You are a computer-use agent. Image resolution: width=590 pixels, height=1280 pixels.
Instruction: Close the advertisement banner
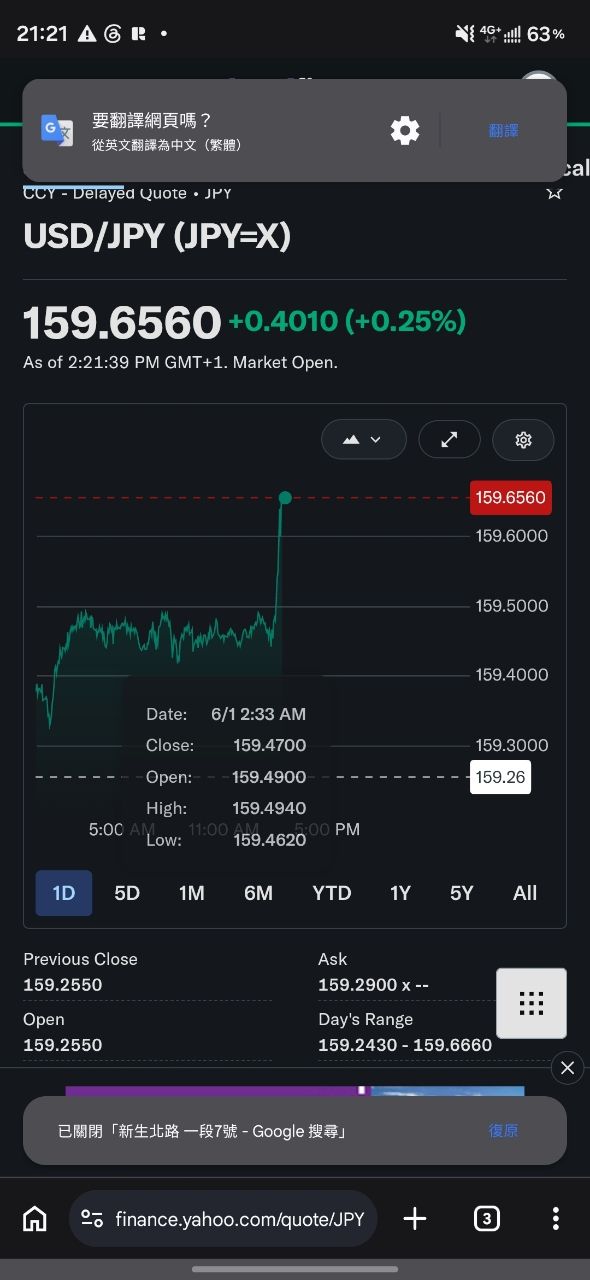[x=567, y=1068]
